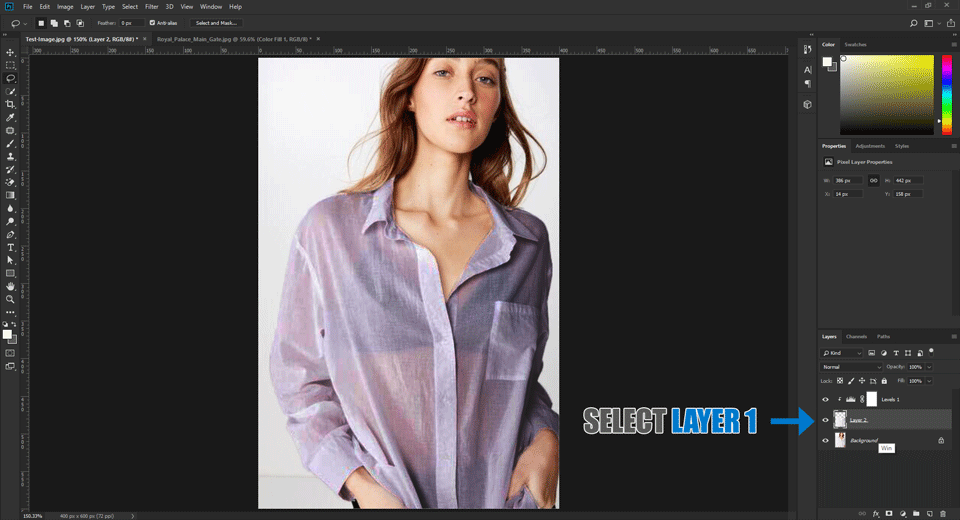The image size is (960, 520).
Task: Select the Horizontal Type tool
Action: point(10,247)
